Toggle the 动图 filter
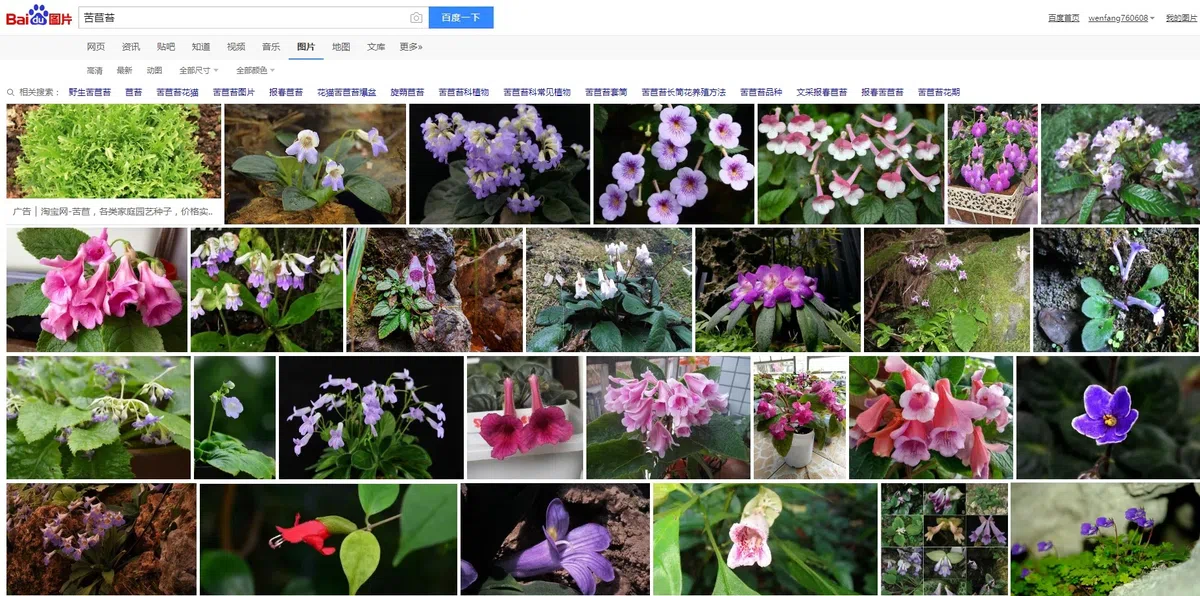 [154, 71]
